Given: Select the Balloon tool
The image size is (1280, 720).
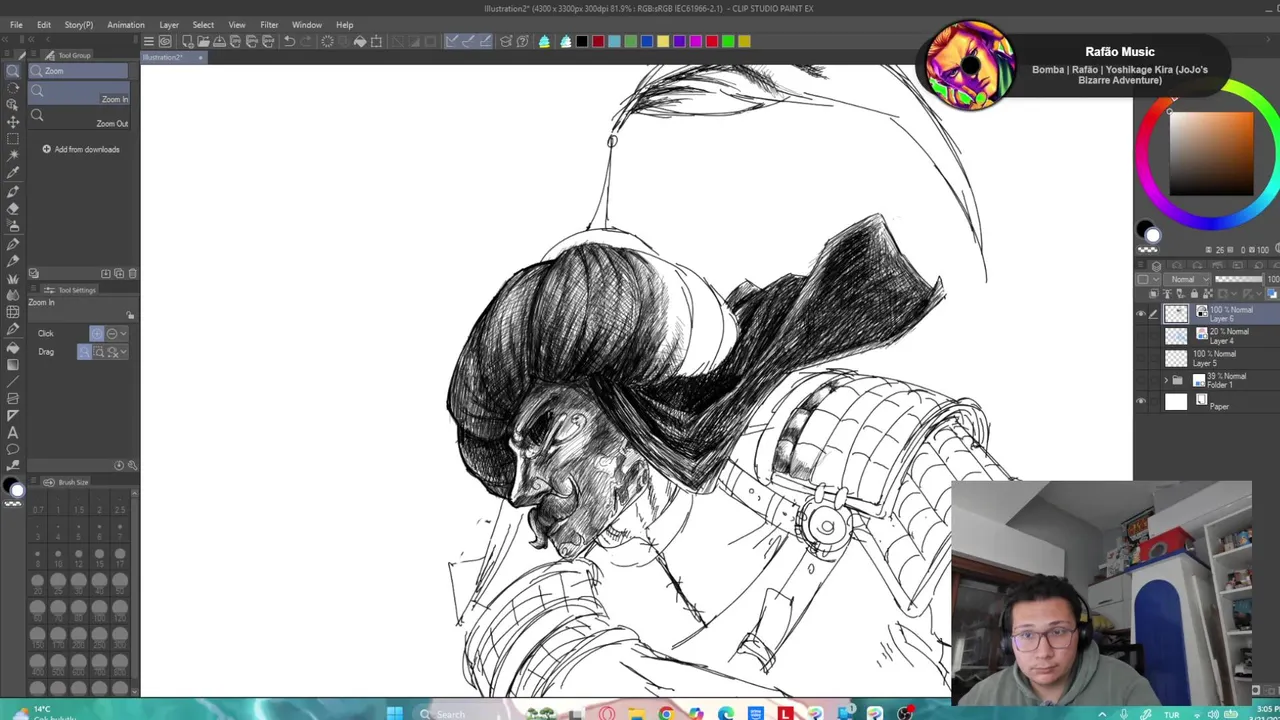Looking at the screenshot, I should click(13, 449).
